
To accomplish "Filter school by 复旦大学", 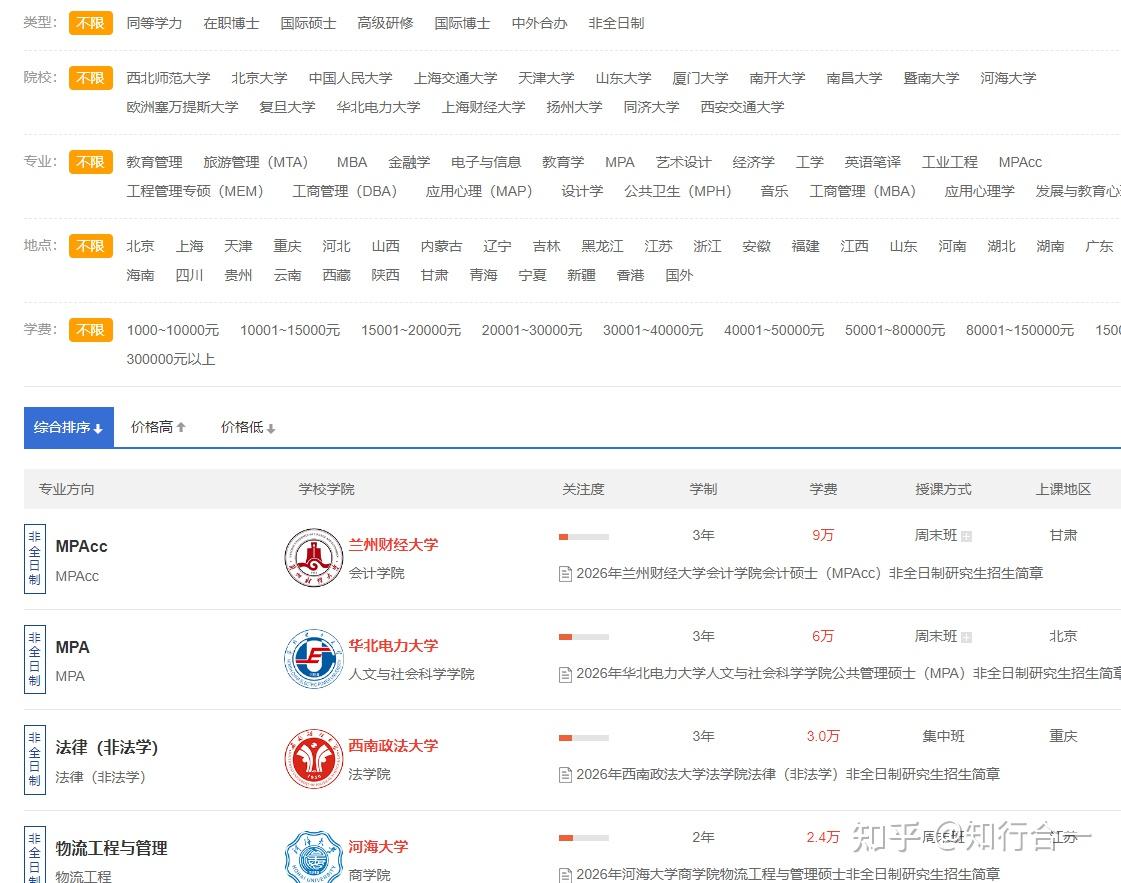I will click(287, 107).
